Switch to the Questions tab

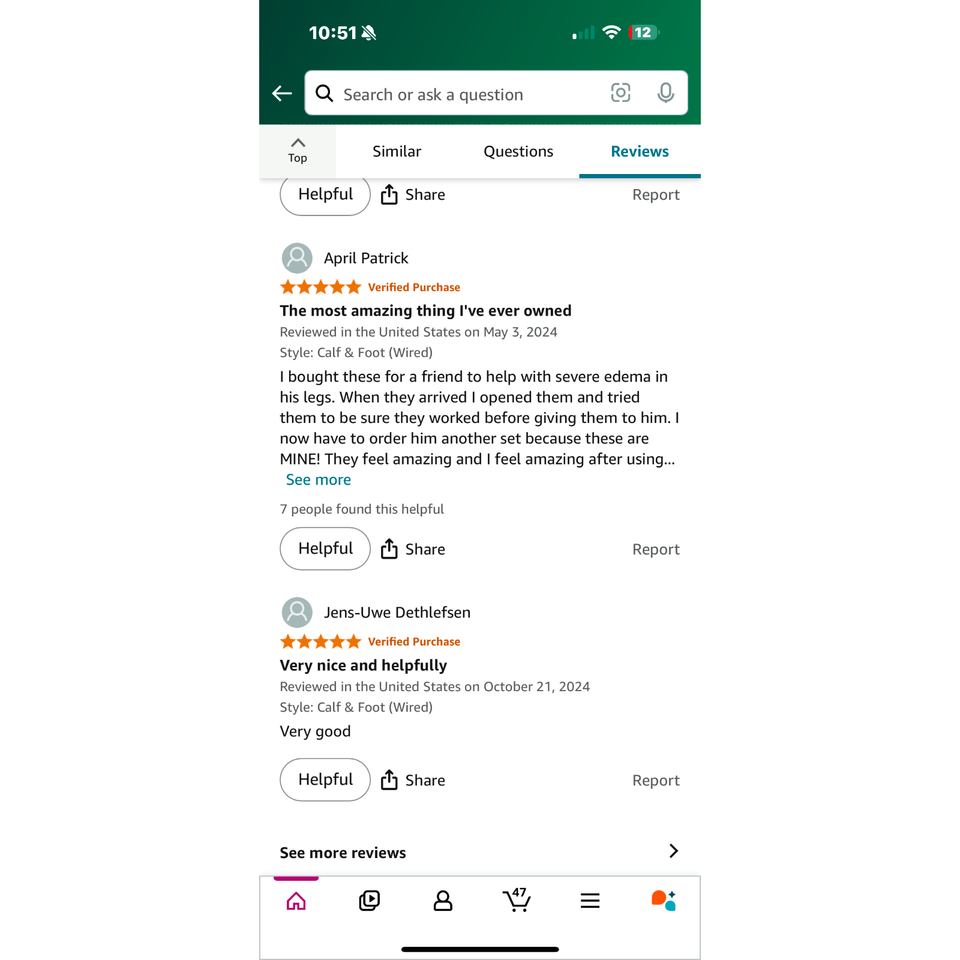click(x=518, y=151)
